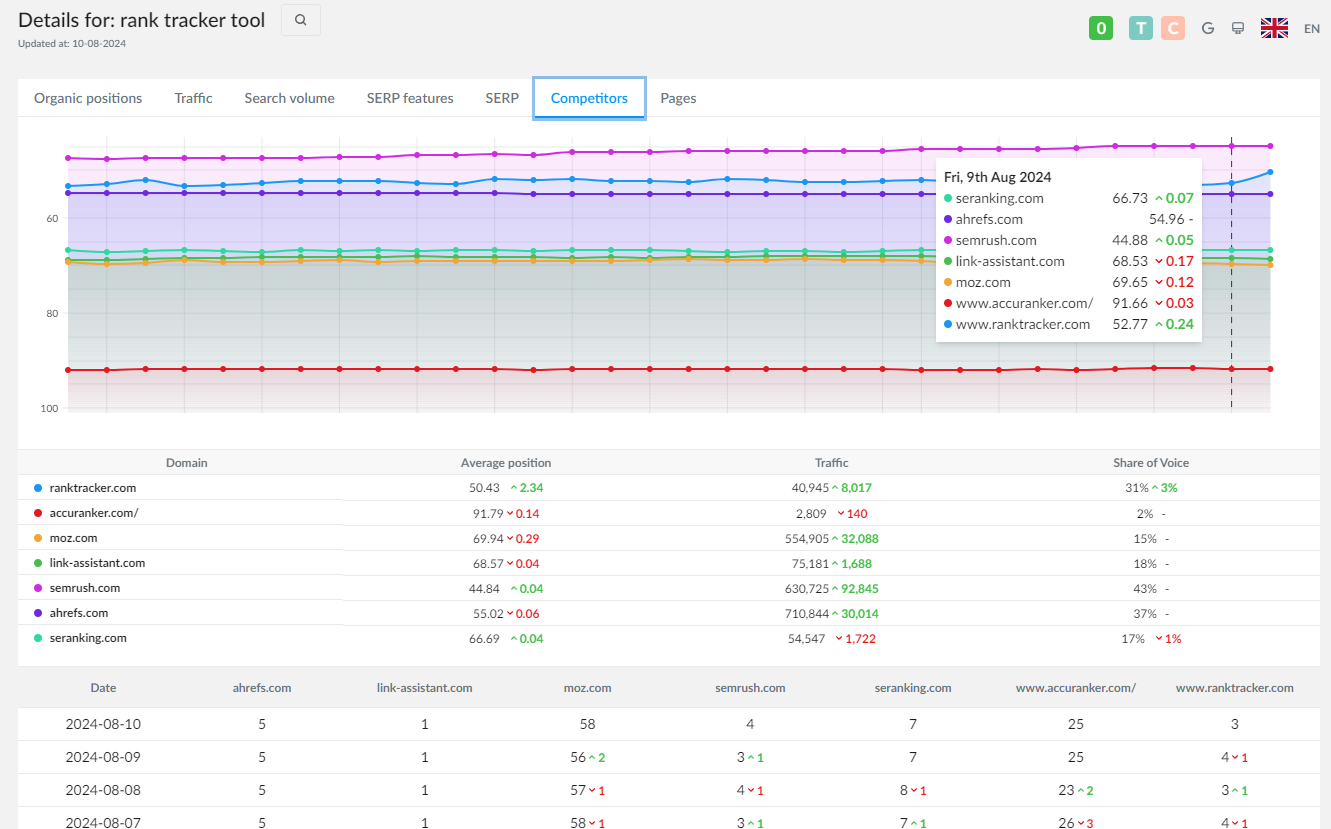
Task: Click the teal T badge
Action: [1141, 28]
